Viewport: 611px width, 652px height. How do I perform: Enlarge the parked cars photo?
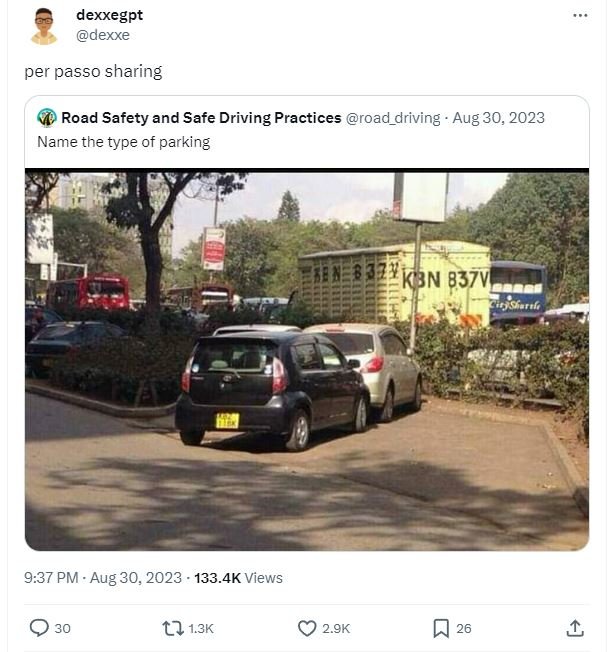306,360
